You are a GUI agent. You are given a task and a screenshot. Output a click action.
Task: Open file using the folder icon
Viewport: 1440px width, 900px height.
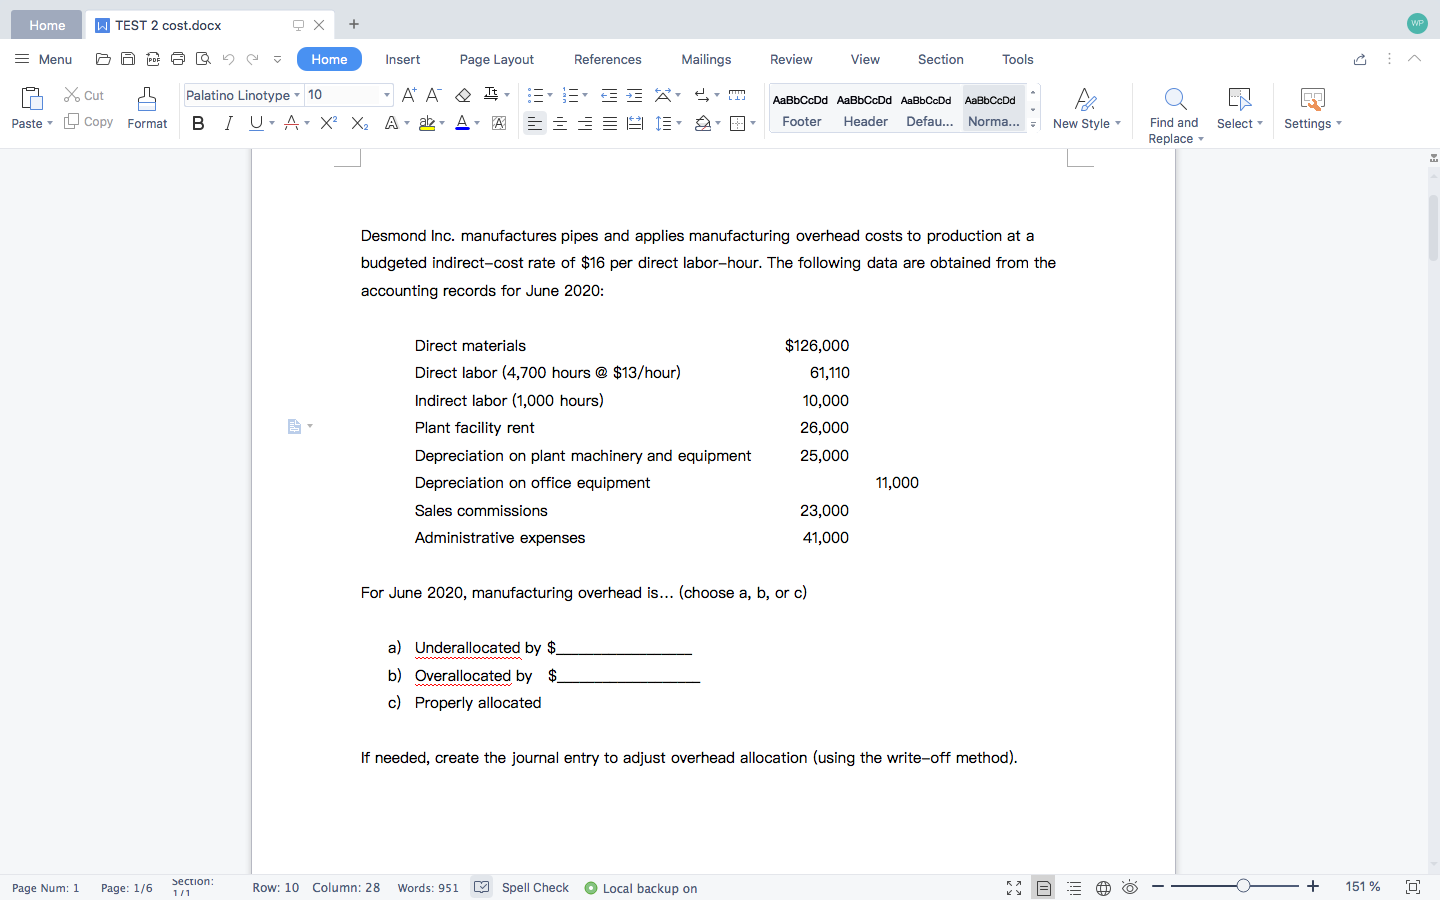pyautogui.click(x=103, y=59)
